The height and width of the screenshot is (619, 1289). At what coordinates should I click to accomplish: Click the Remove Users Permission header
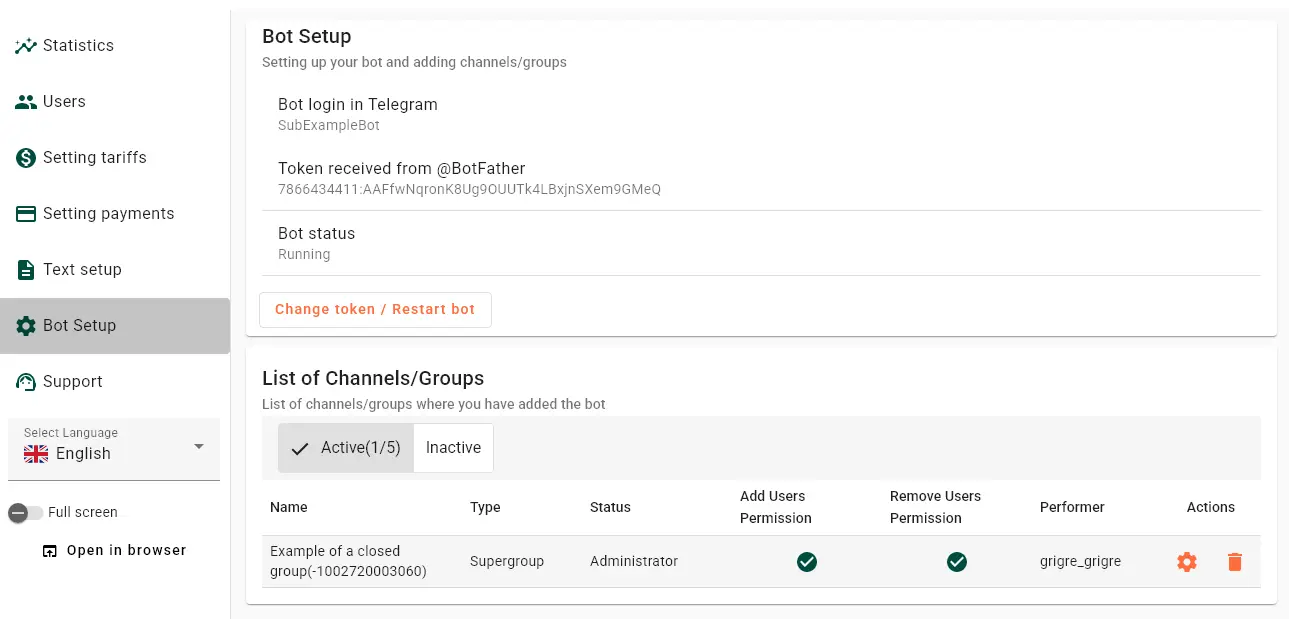click(x=935, y=508)
